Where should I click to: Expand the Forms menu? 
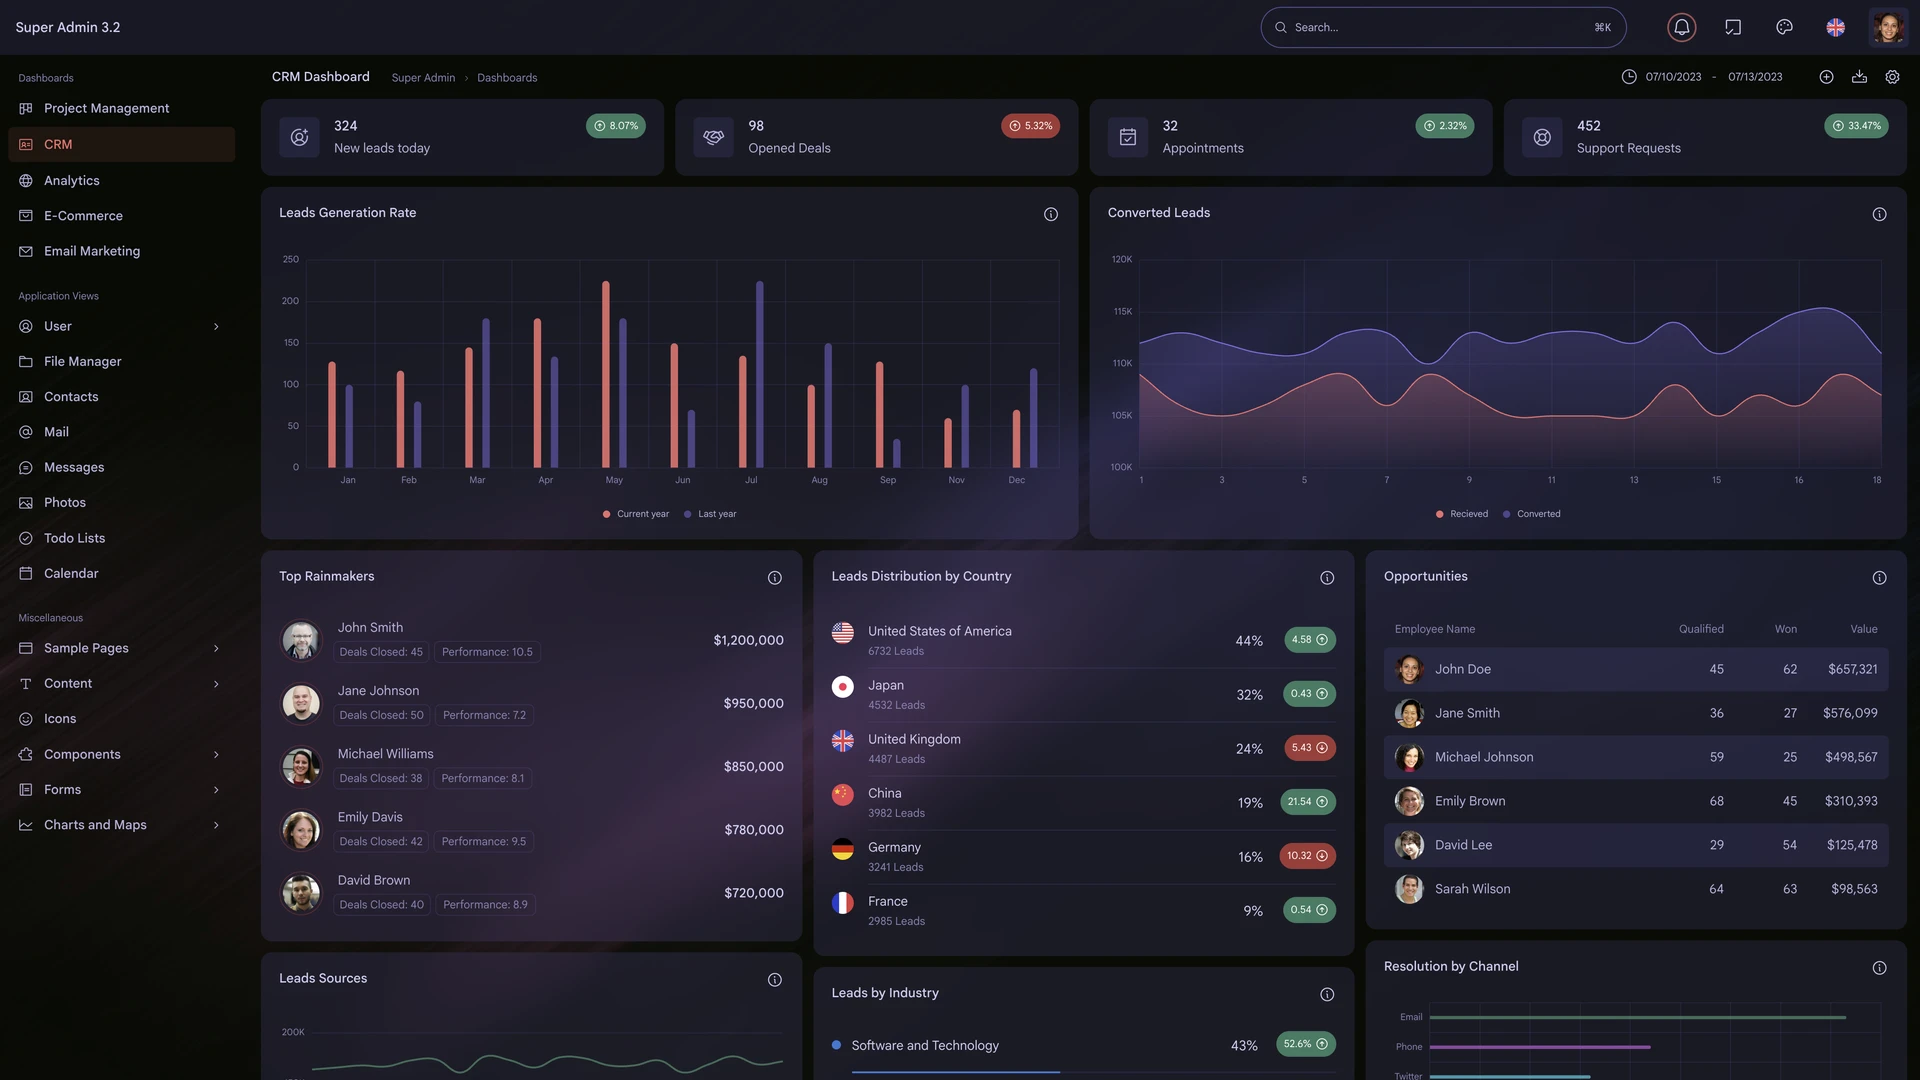121,789
